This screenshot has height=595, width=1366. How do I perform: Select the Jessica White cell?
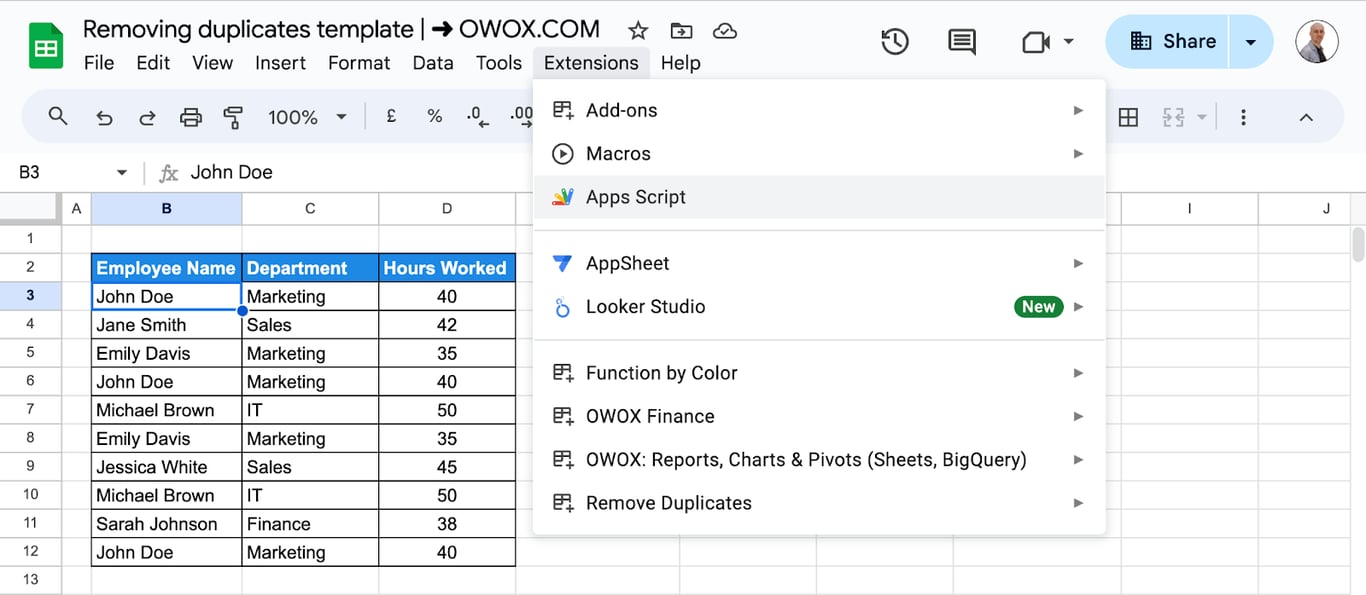(166, 467)
